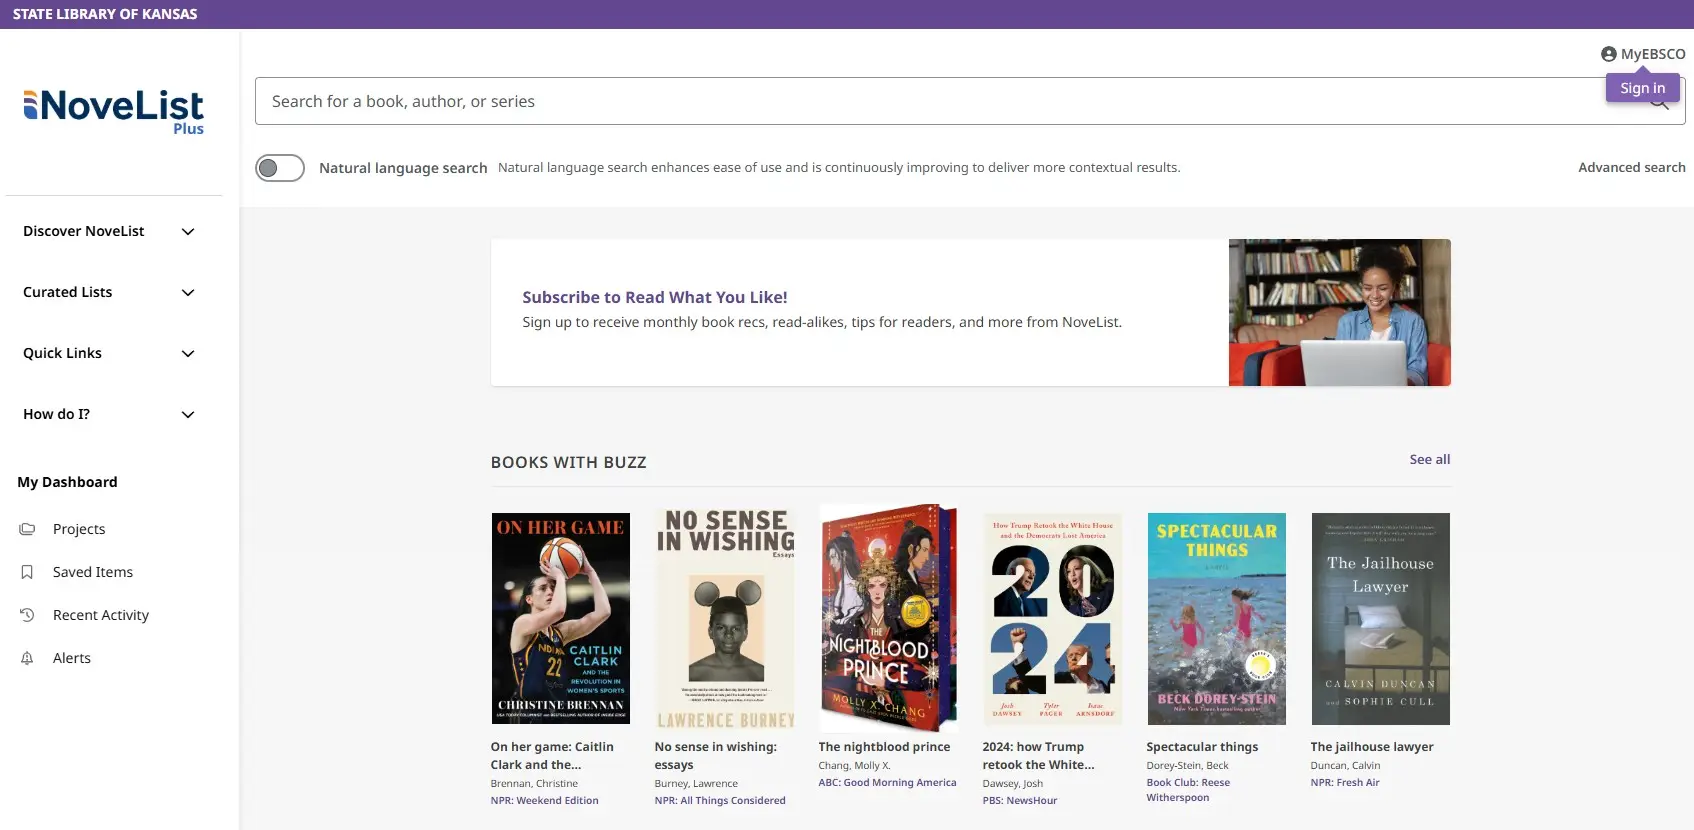
Task: Click author Burney, Lawrence
Action: [x=696, y=784]
